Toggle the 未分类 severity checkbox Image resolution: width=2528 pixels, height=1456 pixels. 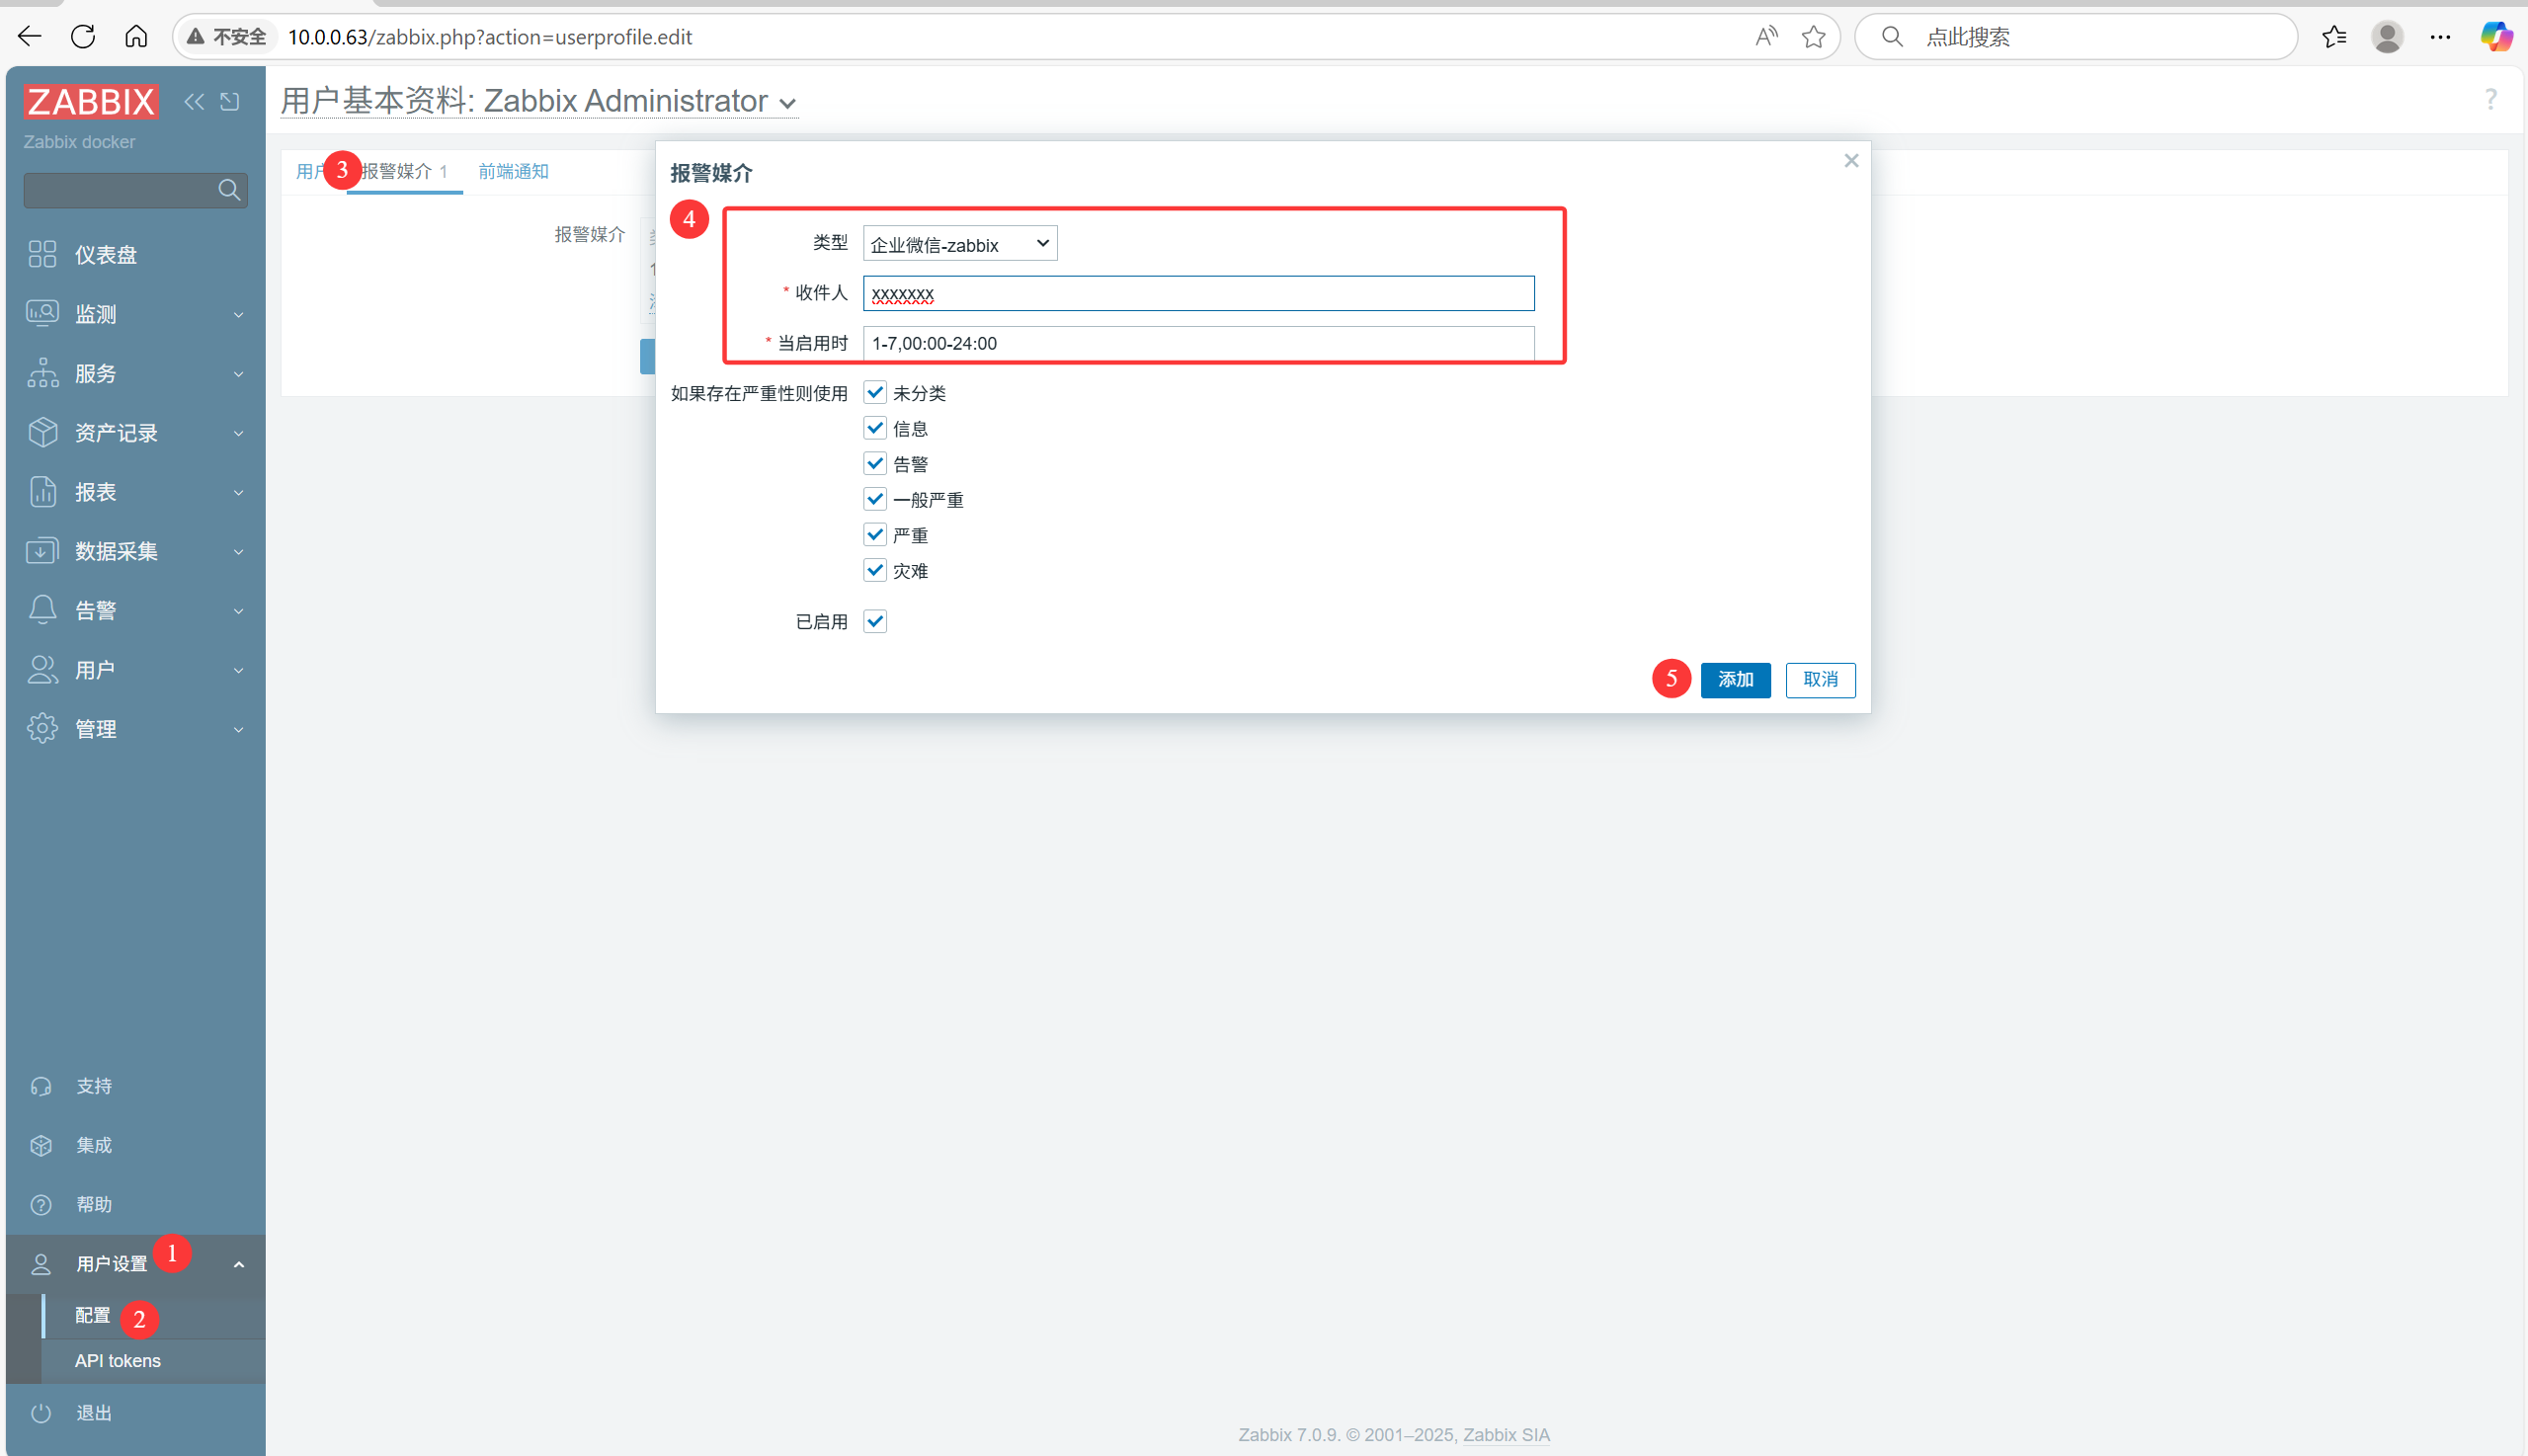(x=875, y=392)
